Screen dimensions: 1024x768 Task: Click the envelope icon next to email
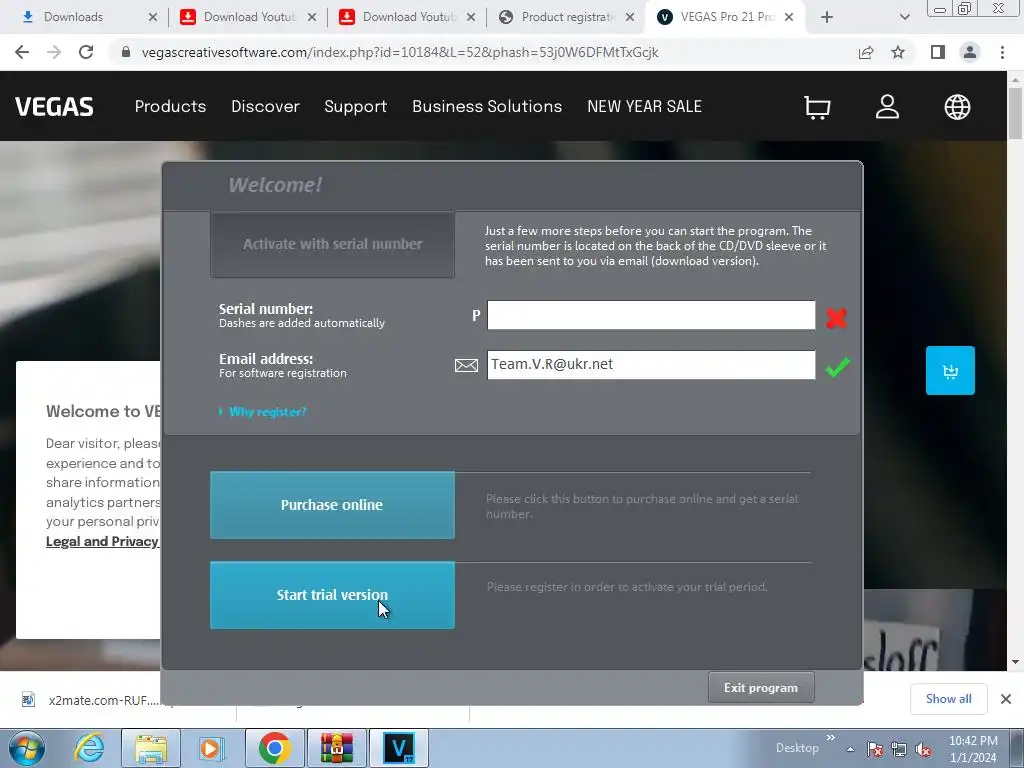click(466, 365)
